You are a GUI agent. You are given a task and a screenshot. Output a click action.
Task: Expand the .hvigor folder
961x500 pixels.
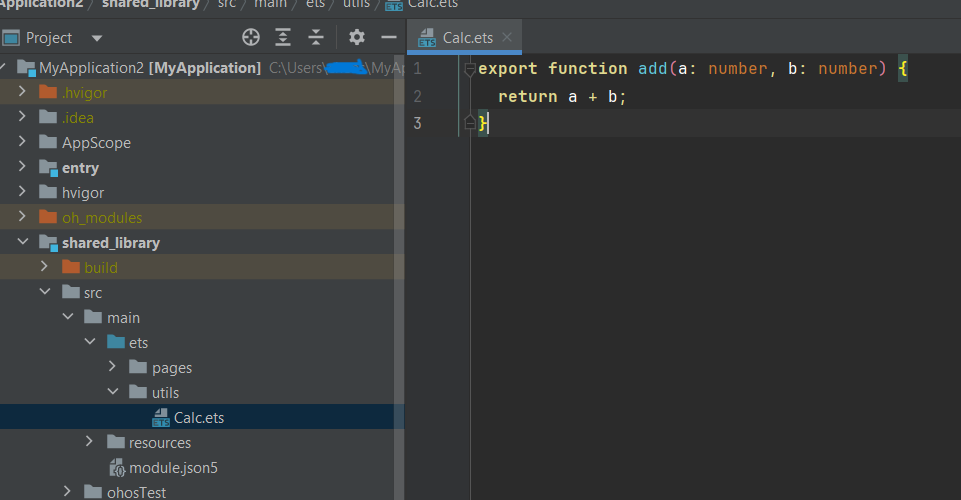(x=22, y=93)
